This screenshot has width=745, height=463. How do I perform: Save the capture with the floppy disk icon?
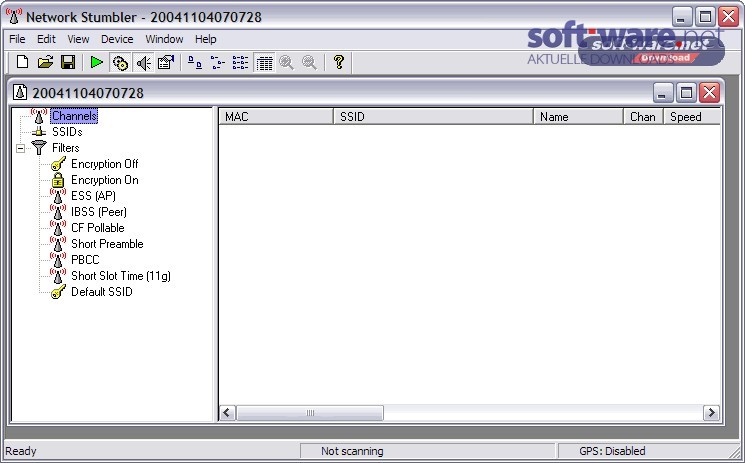(68, 62)
